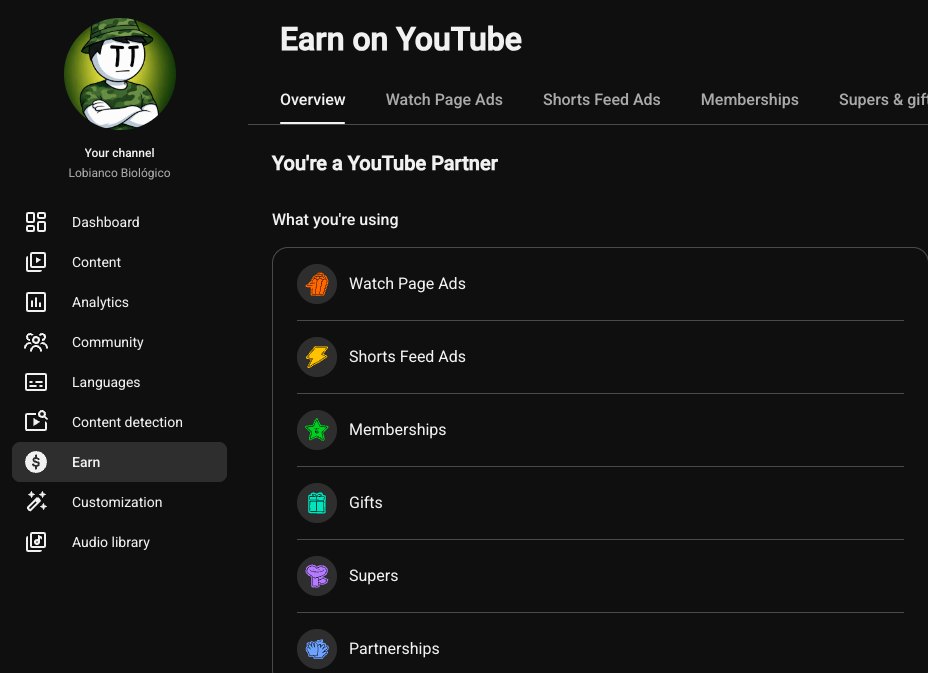This screenshot has height=673, width=928.
Task: Click the teal Gifts box icon
Action: coord(317,503)
